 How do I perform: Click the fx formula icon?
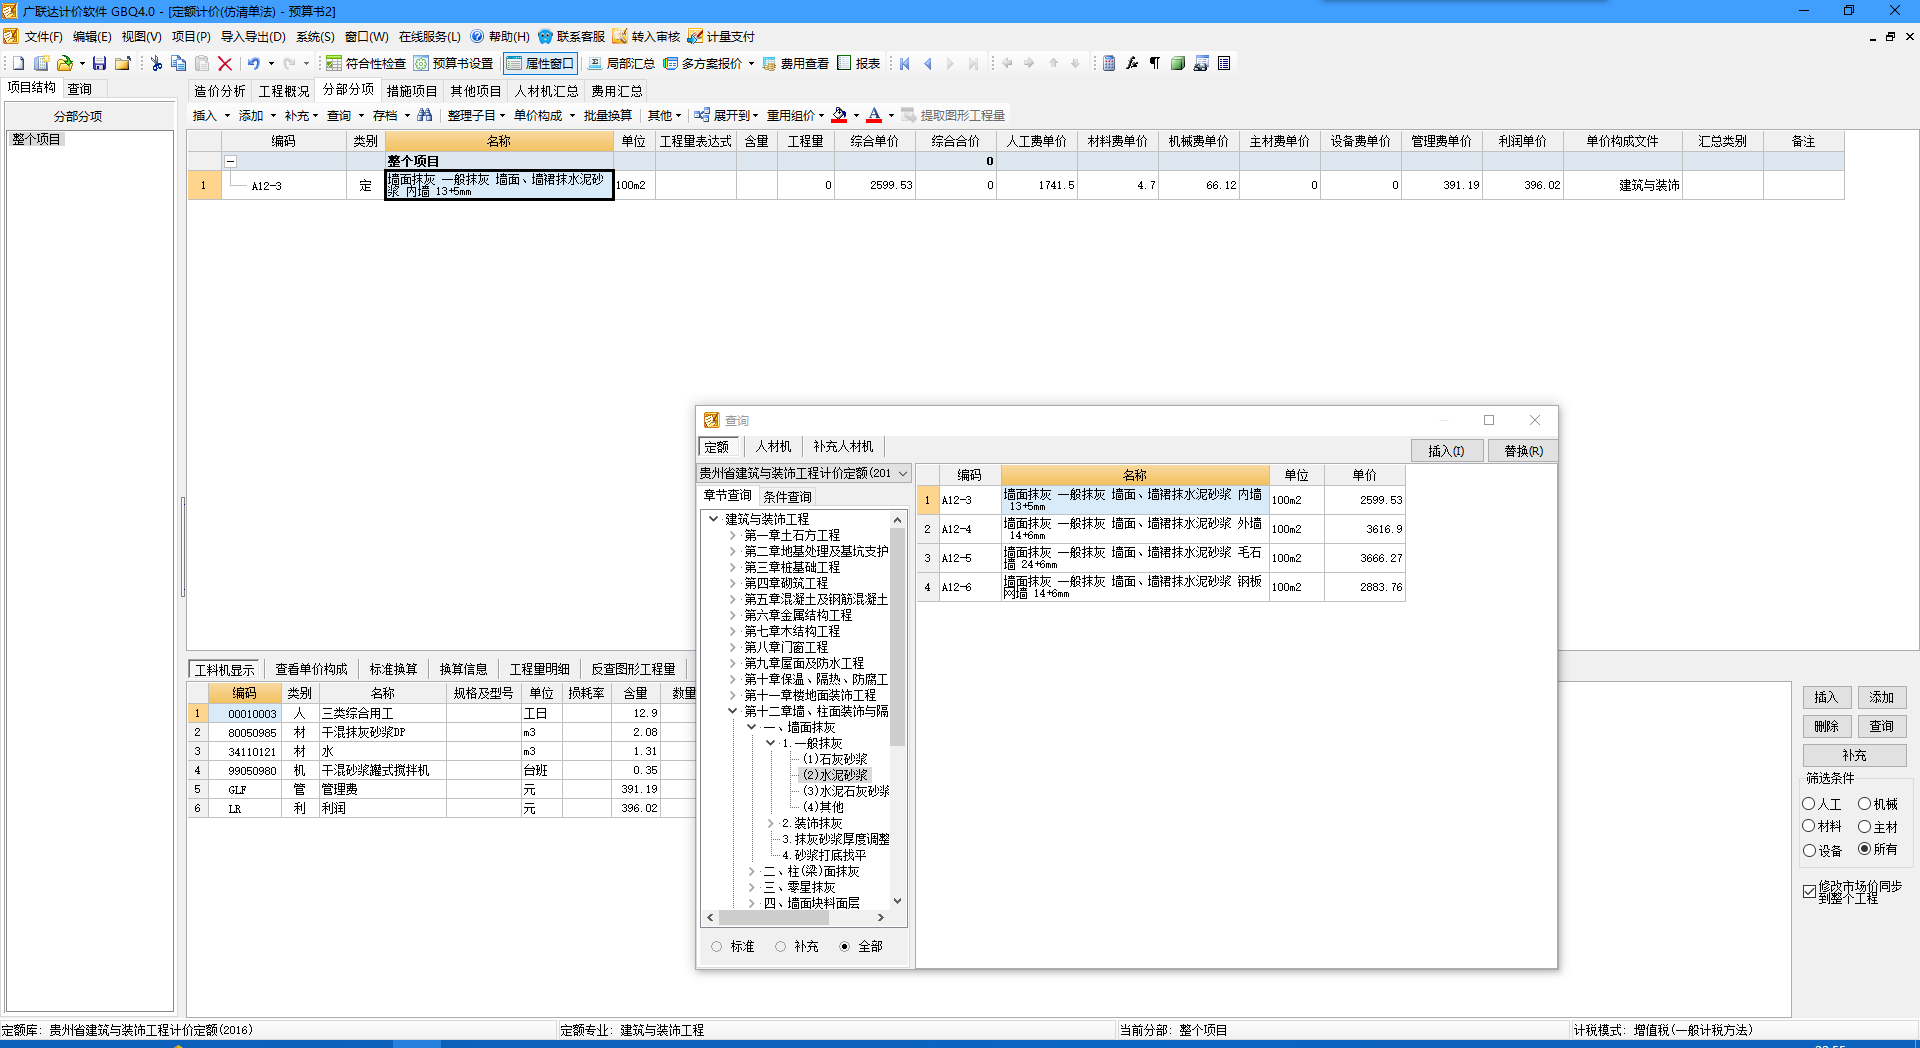[x=1132, y=64]
